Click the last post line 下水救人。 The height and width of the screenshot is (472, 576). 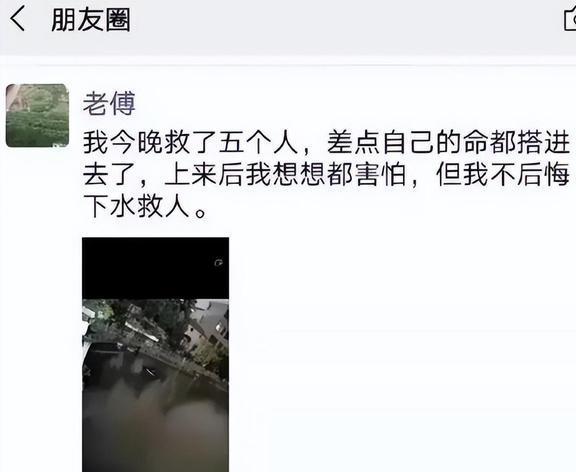point(145,207)
